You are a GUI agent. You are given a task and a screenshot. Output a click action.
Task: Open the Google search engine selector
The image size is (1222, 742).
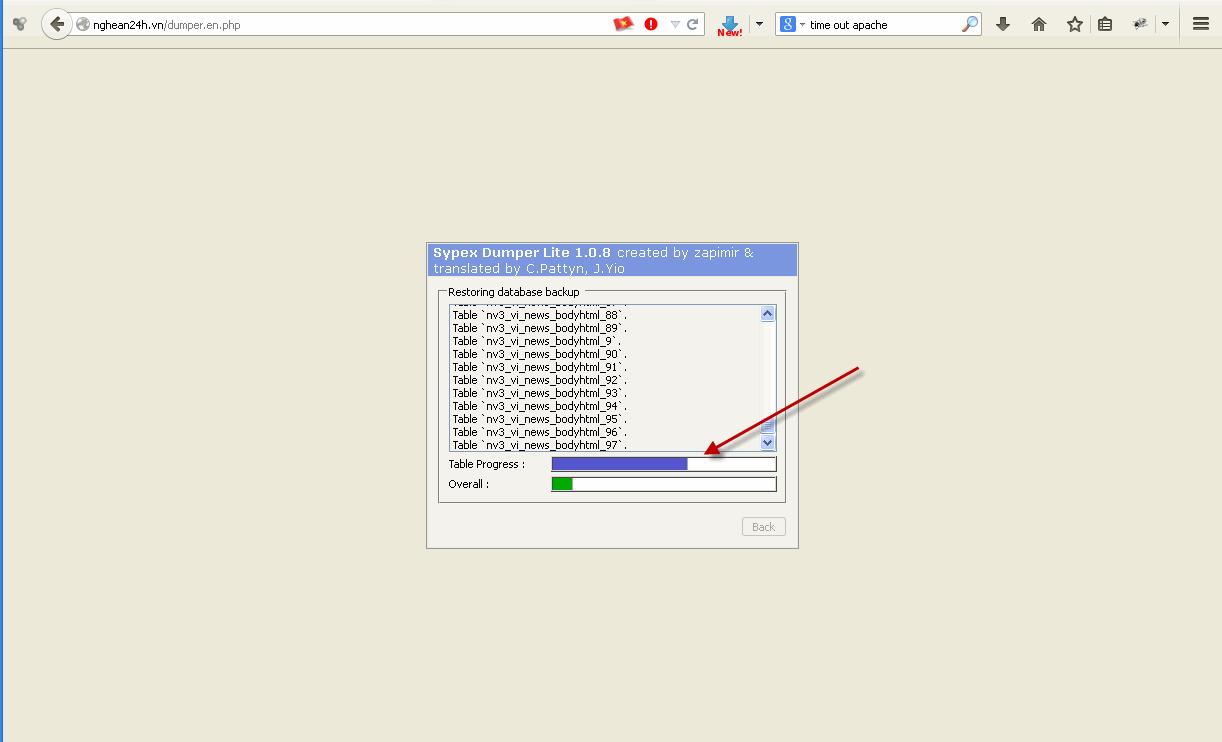[x=791, y=24]
